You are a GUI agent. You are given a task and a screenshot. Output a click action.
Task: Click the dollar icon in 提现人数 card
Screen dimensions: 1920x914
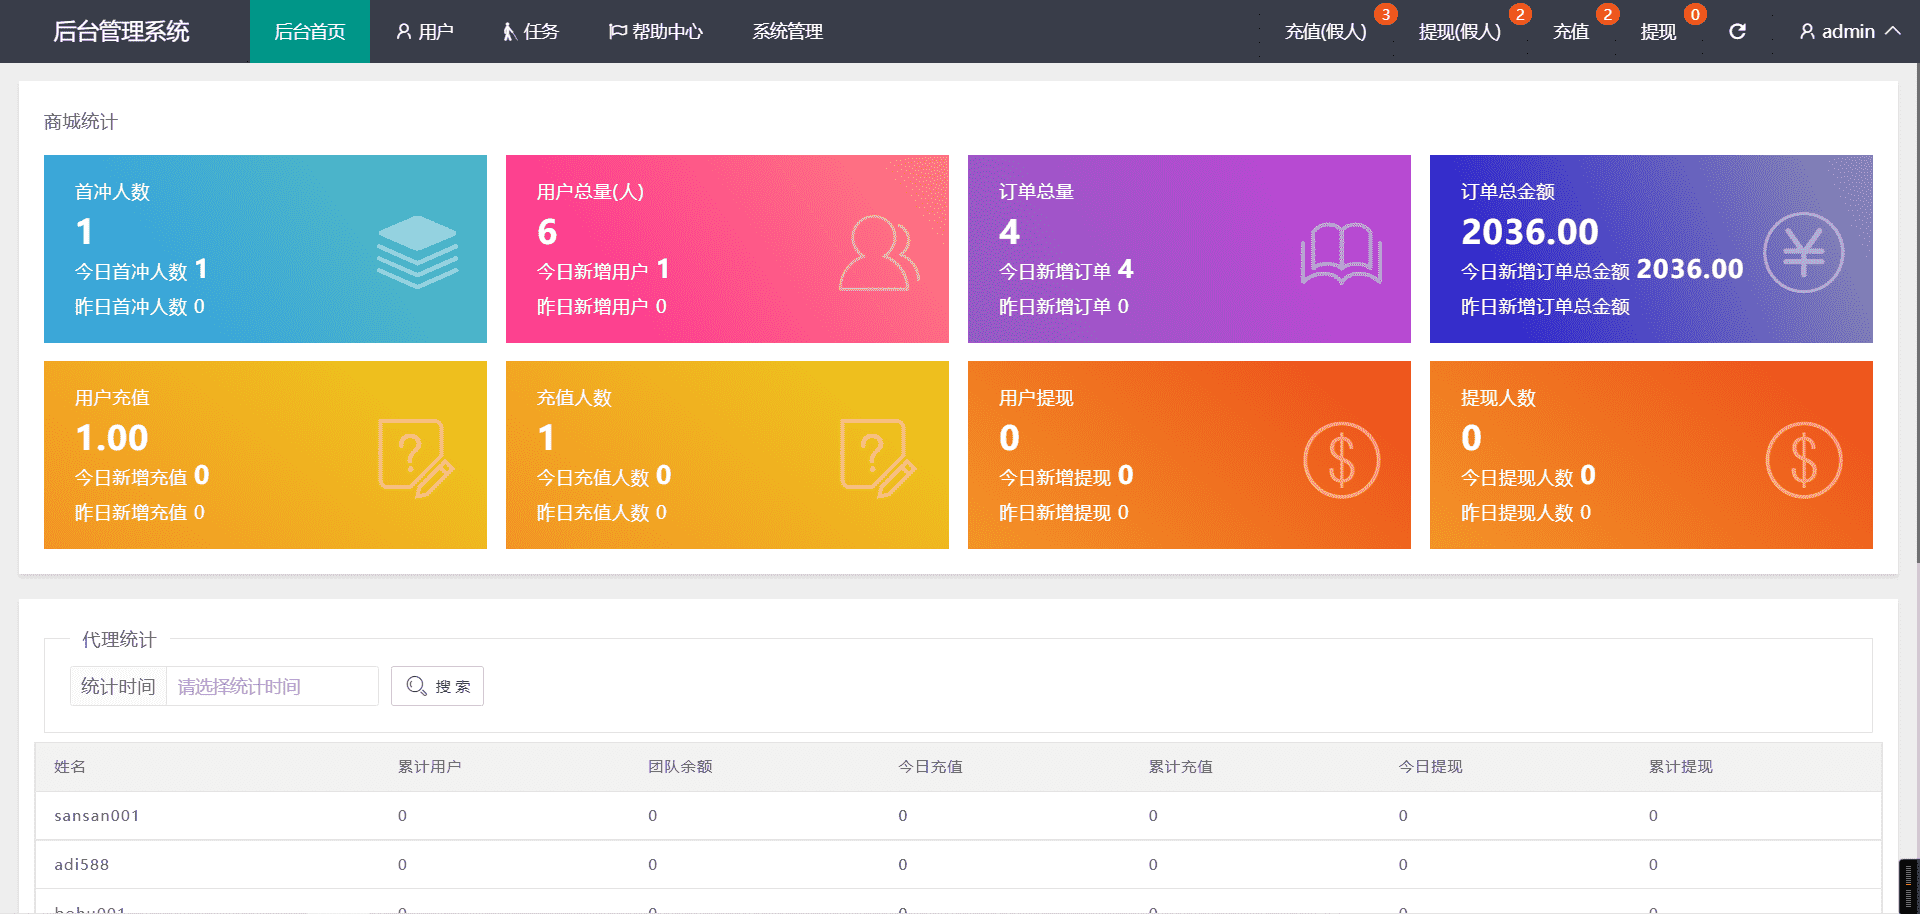click(1803, 460)
